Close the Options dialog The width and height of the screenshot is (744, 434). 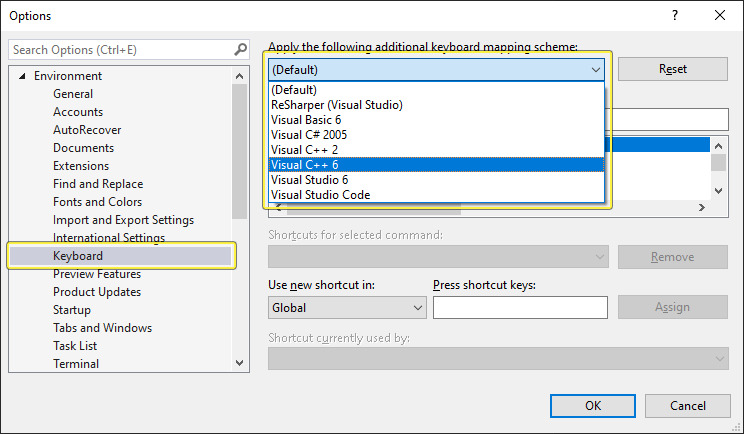720,15
